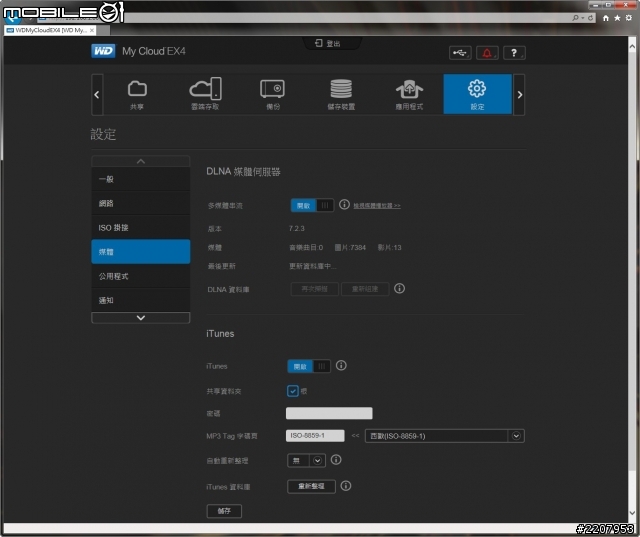Click the browser refresh icon
This screenshot has height=537, width=640.
coord(590,18)
